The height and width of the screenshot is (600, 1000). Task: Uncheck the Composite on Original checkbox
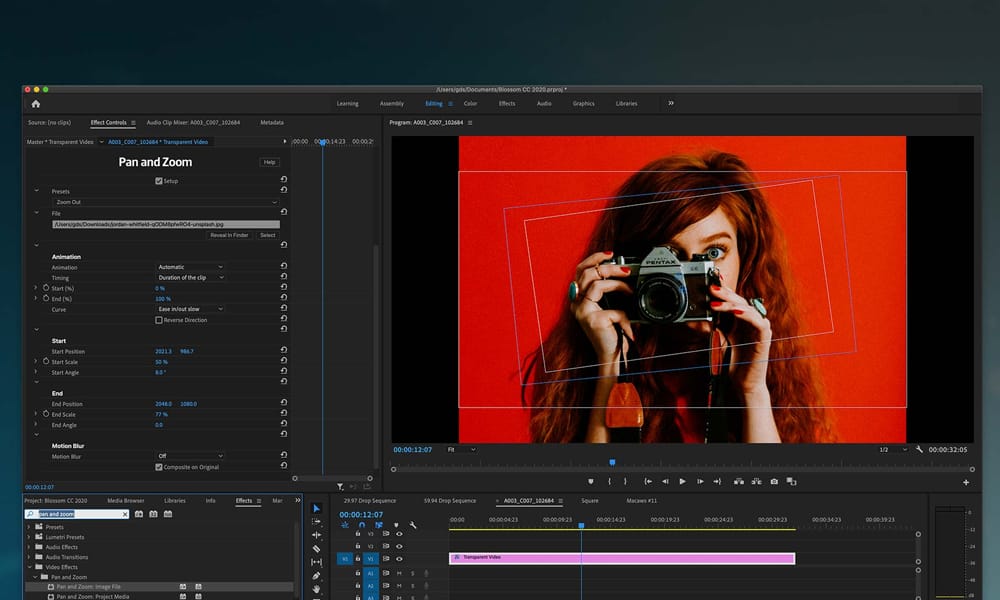[x=159, y=467]
